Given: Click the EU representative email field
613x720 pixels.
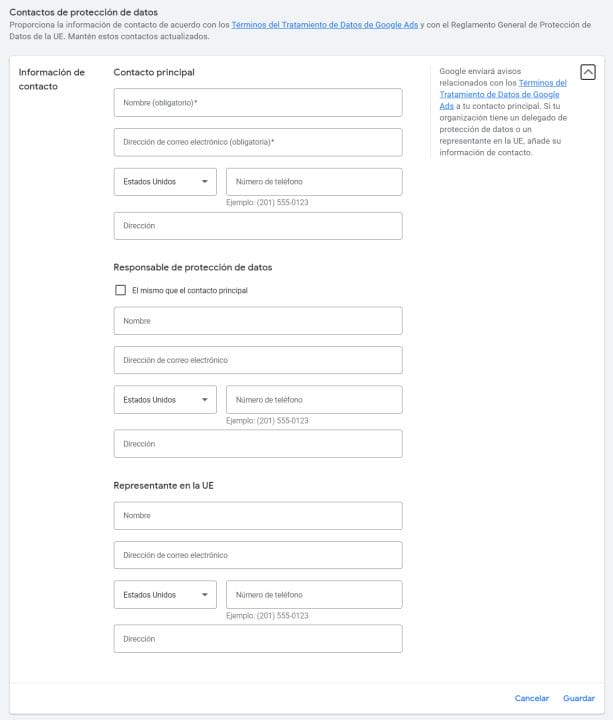Looking at the screenshot, I should tap(258, 555).
